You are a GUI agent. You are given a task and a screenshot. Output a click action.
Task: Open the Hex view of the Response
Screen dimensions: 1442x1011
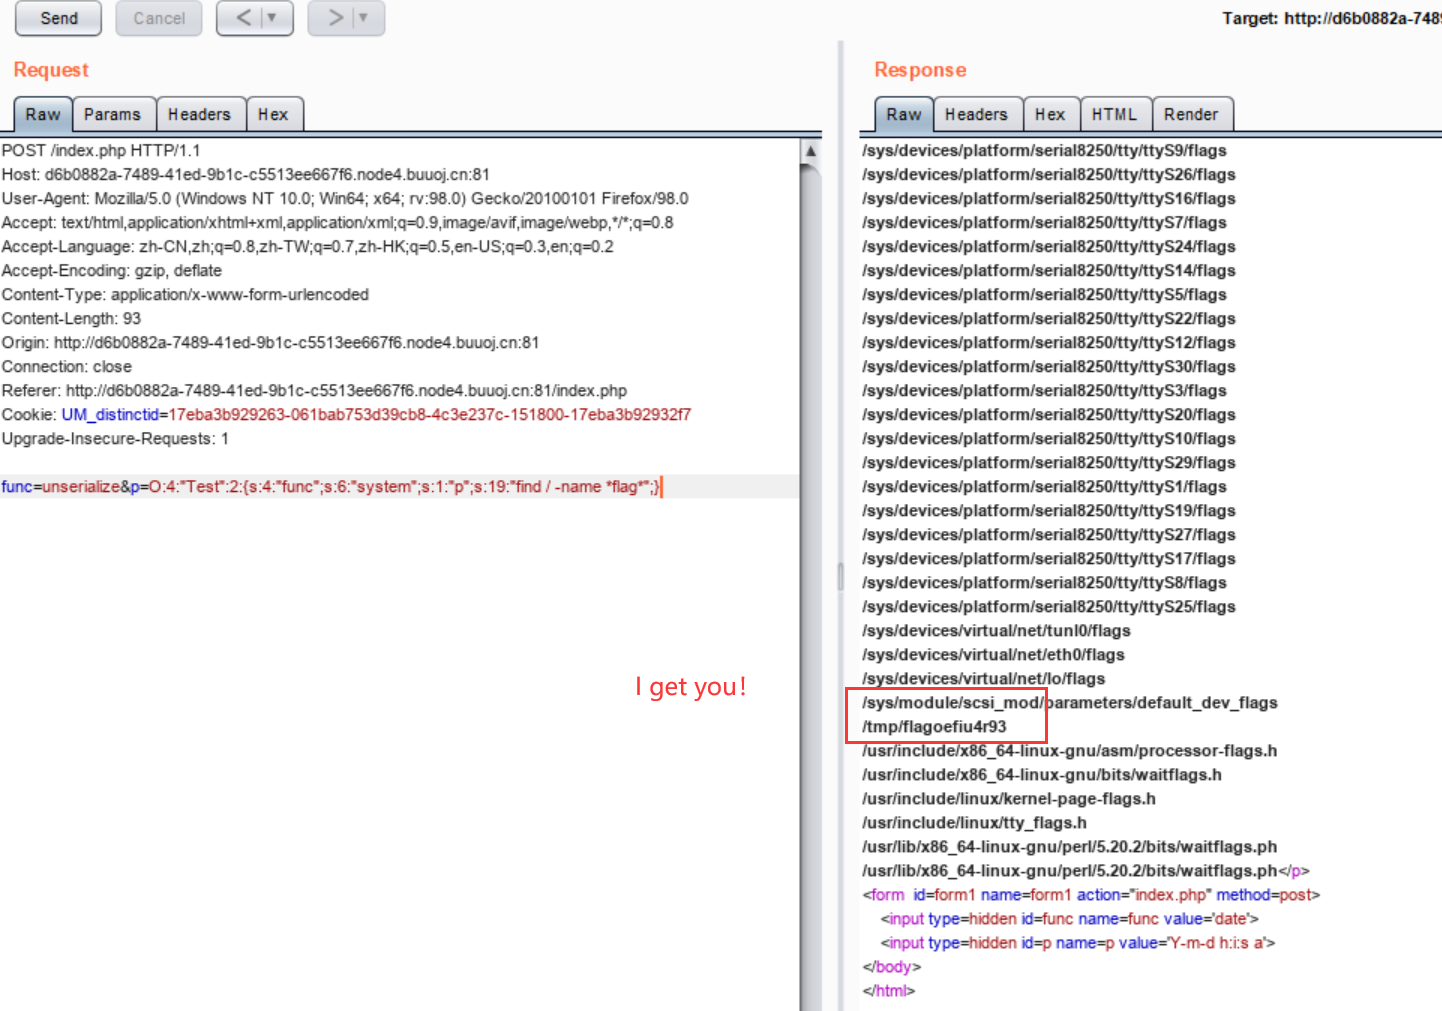pyautogui.click(x=1050, y=114)
